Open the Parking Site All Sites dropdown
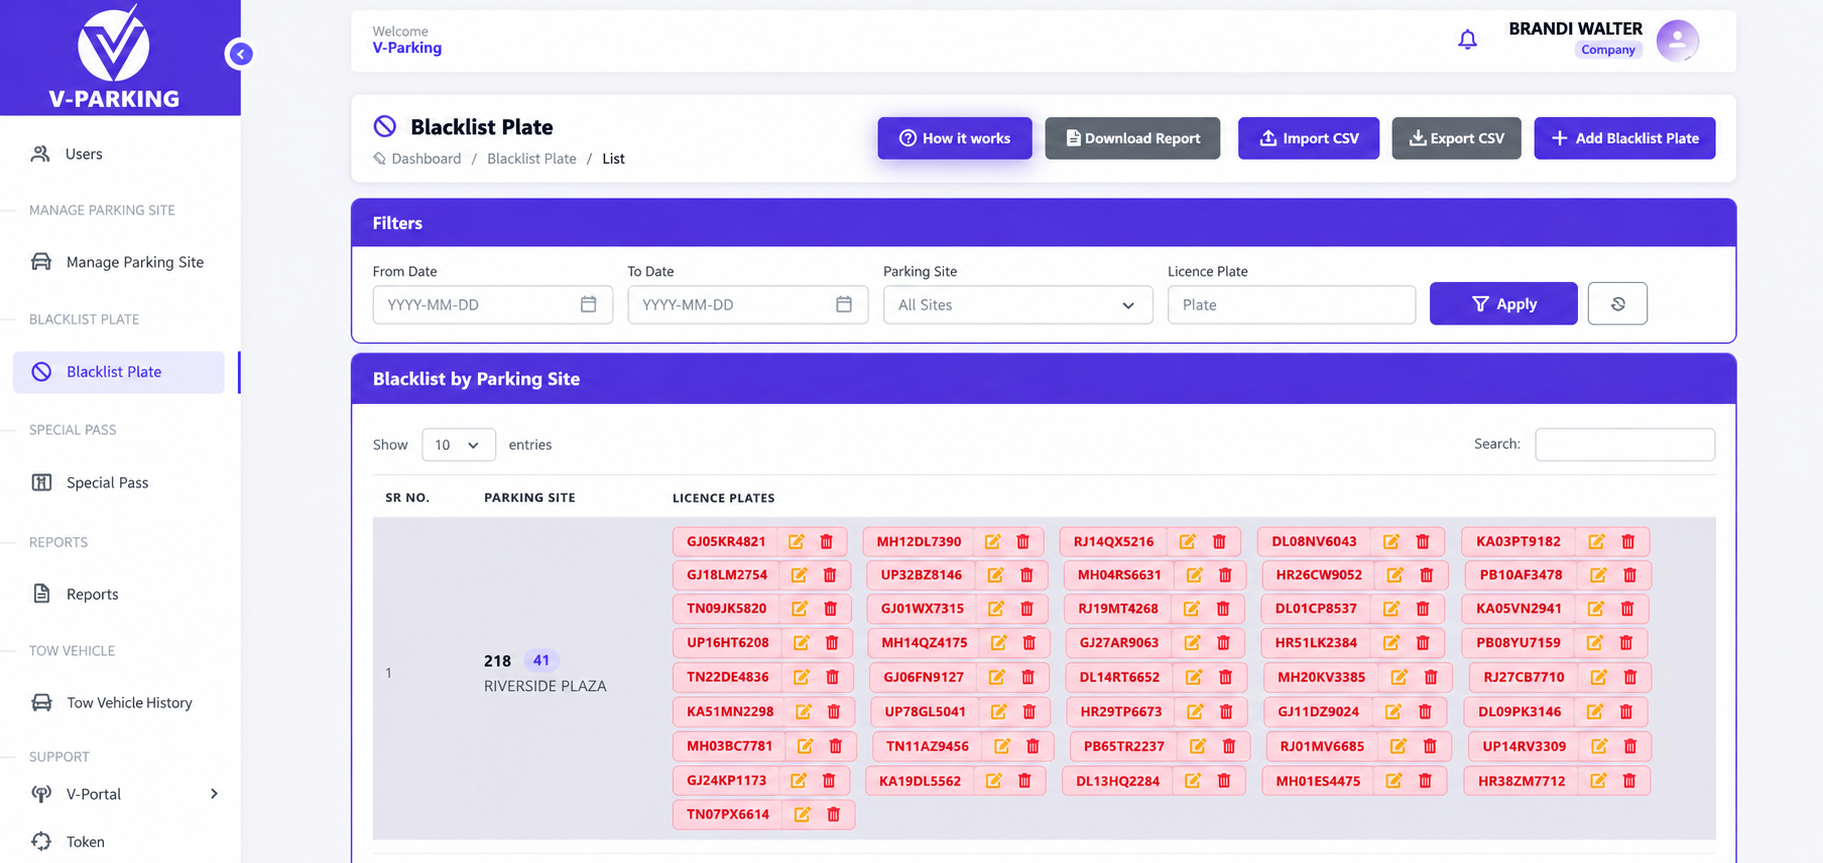 (x=1017, y=305)
